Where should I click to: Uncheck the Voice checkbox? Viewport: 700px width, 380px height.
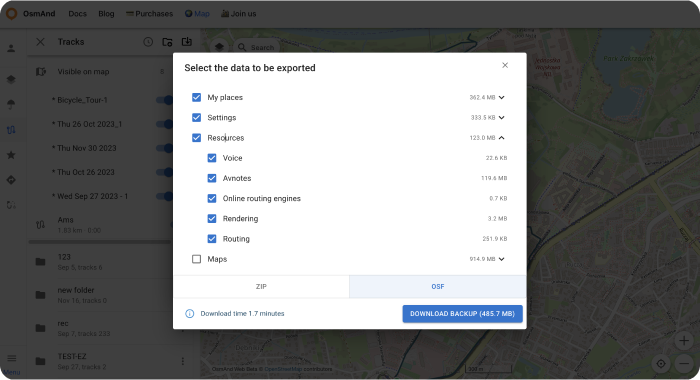click(212, 158)
